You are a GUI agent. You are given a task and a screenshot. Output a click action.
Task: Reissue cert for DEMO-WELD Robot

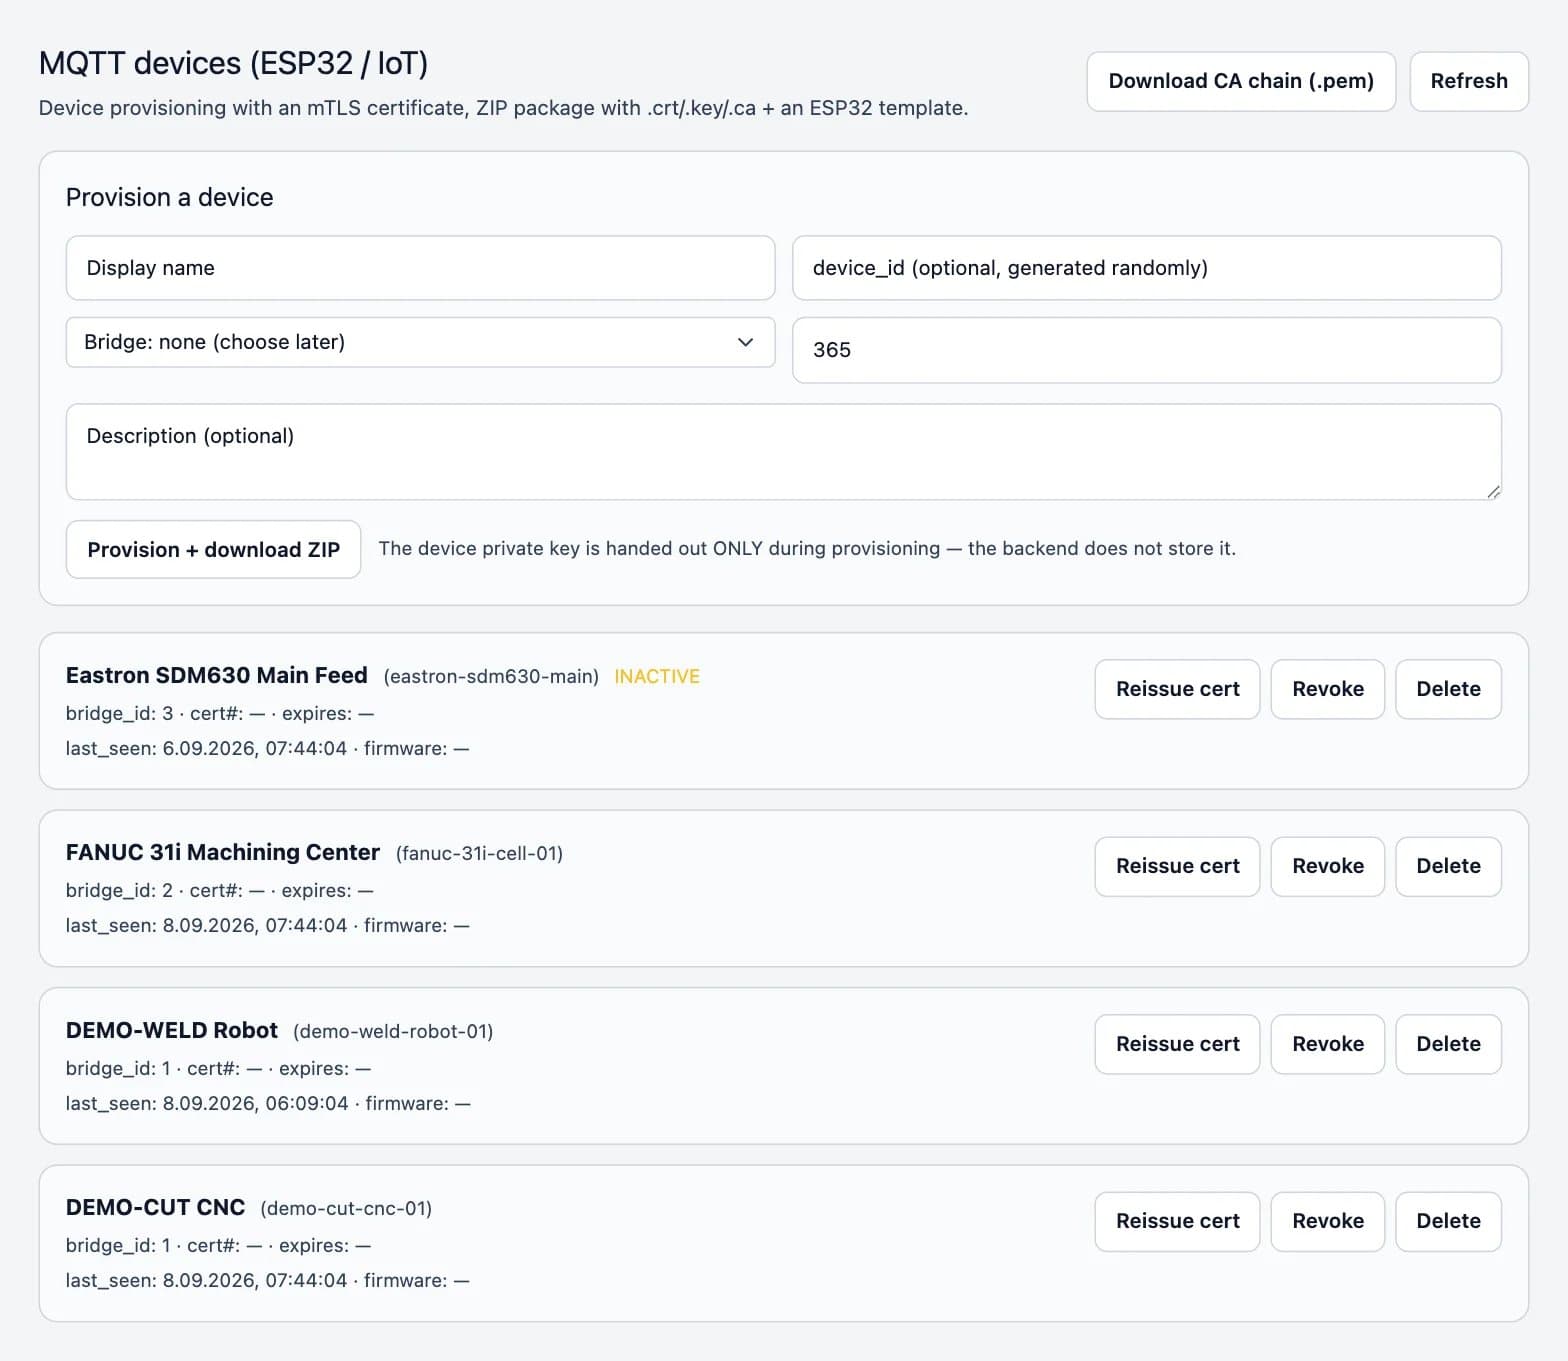(x=1177, y=1044)
